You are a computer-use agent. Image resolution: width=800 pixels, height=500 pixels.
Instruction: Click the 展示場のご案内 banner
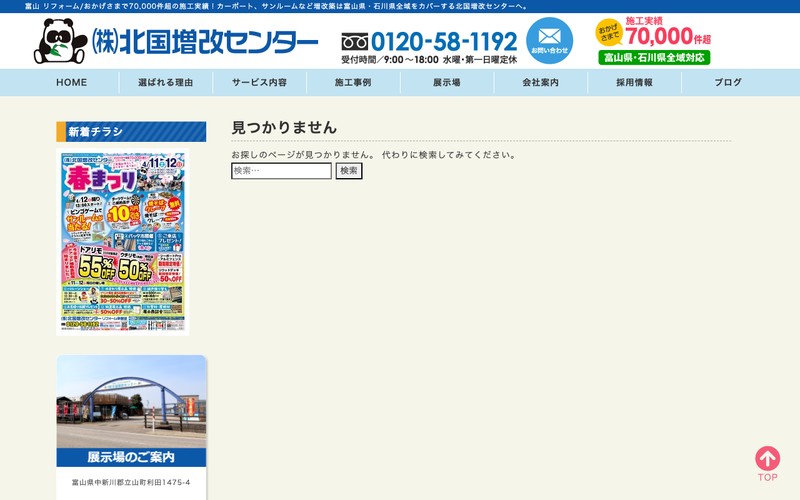(131, 457)
